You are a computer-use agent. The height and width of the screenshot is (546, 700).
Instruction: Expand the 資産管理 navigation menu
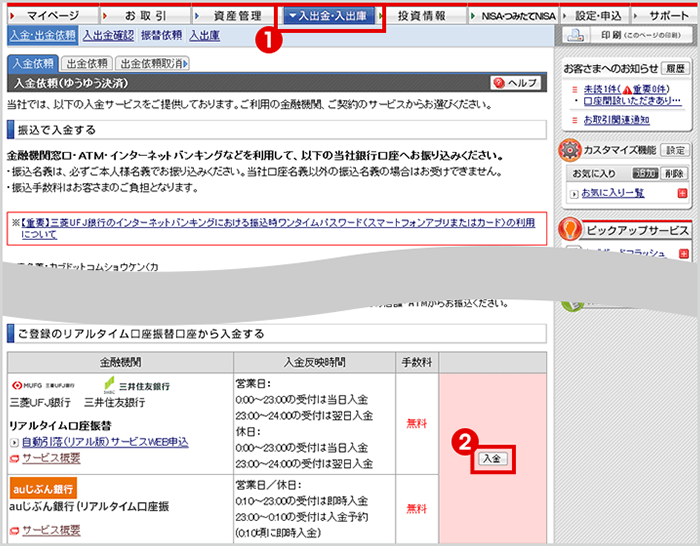point(230,16)
